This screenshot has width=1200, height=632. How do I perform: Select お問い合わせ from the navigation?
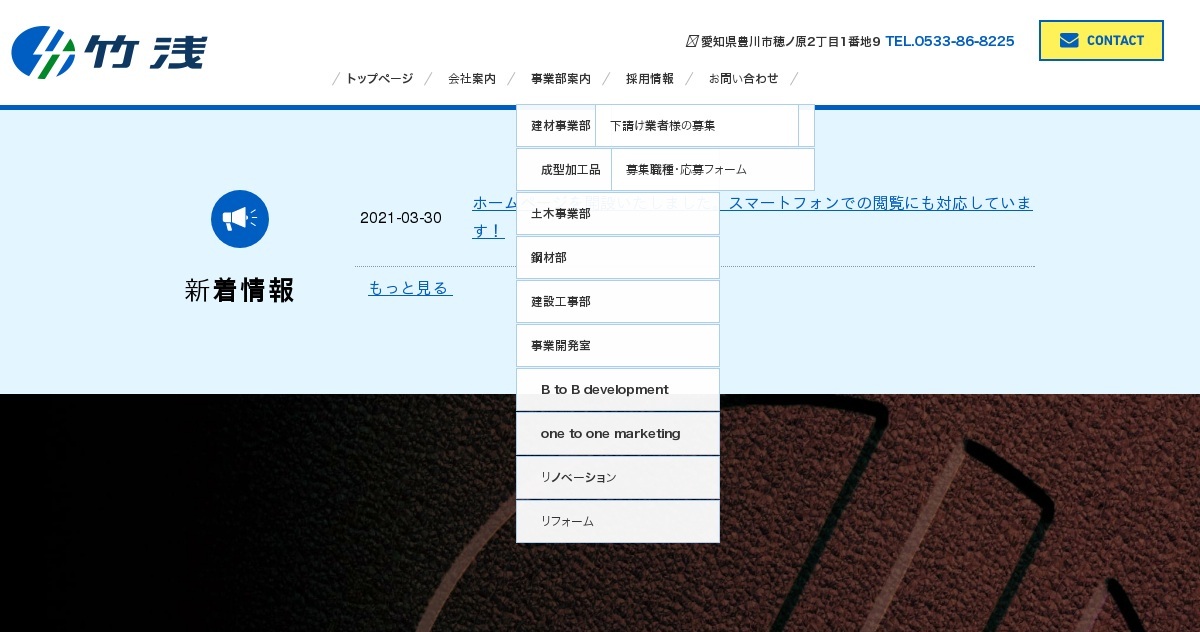coord(744,78)
